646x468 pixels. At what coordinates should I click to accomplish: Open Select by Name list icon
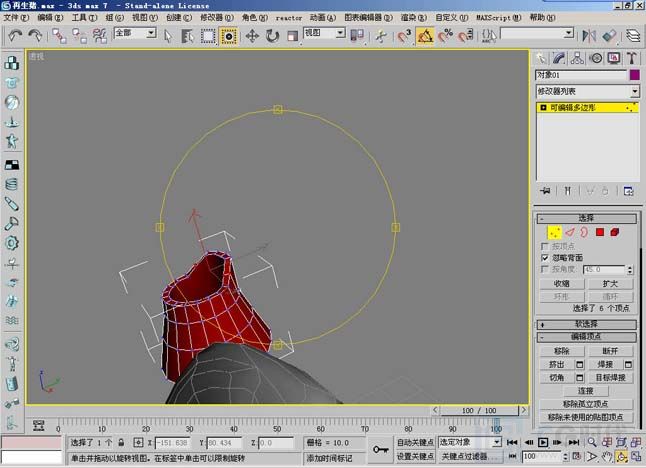click(187, 36)
